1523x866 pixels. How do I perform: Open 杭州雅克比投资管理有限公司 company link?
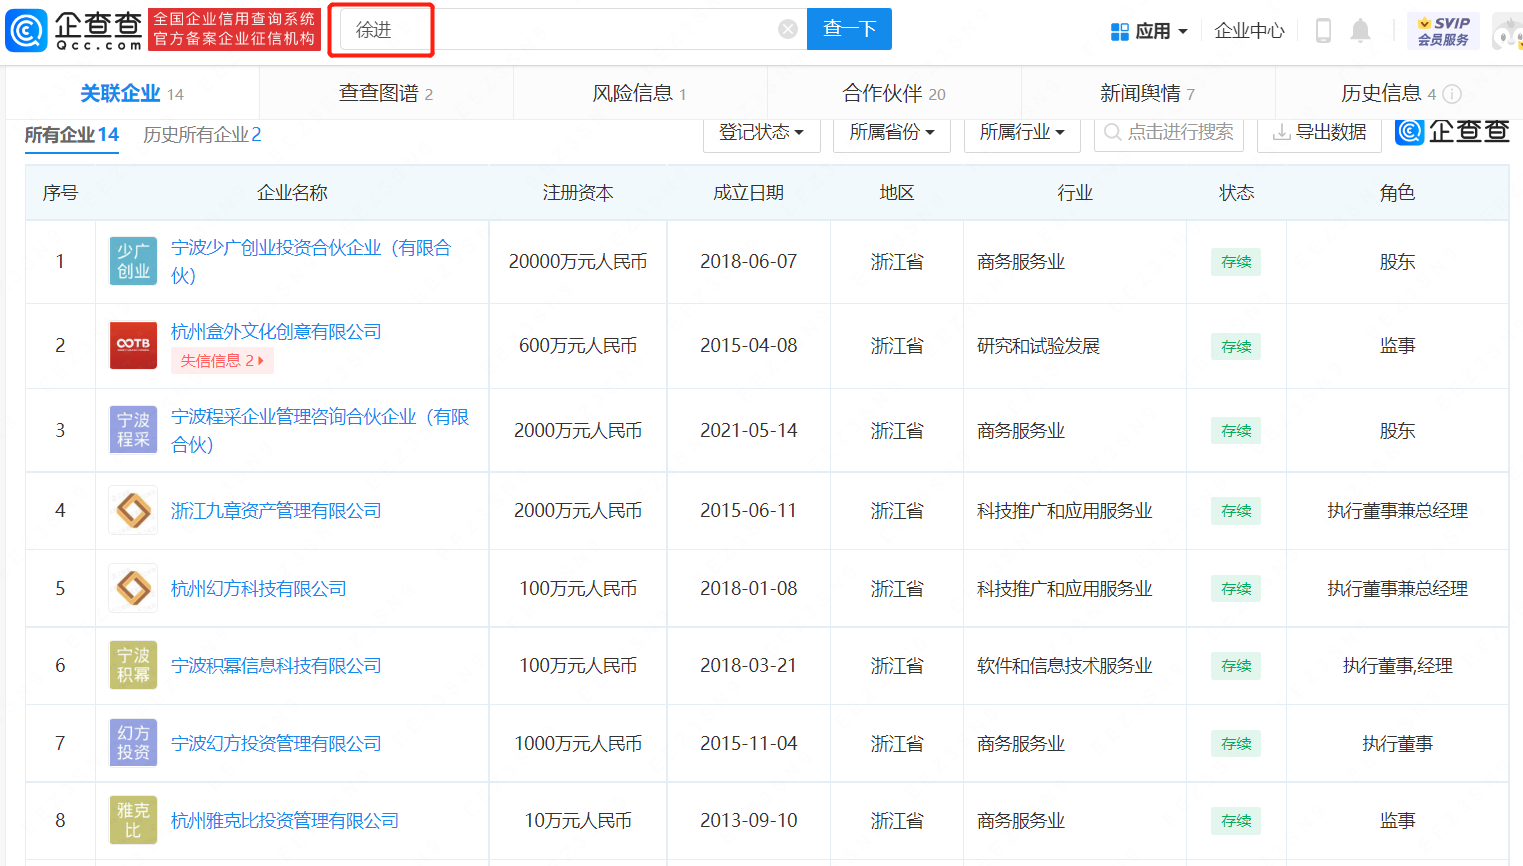[285, 821]
